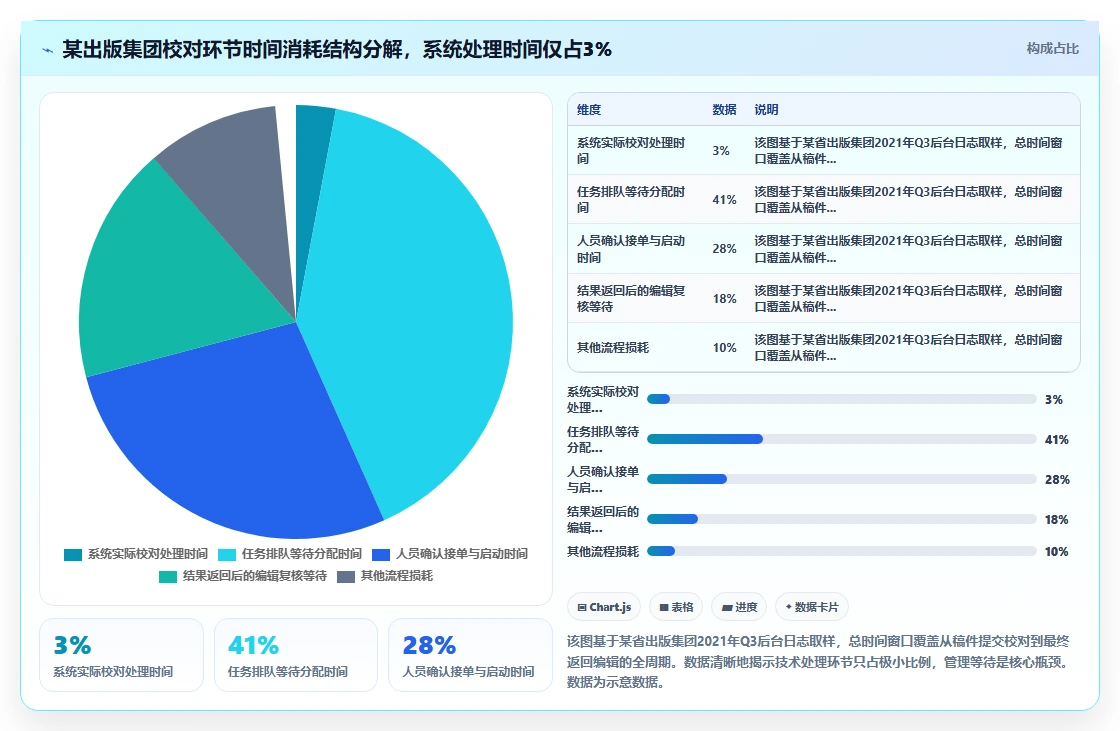Click the chart title 某出版集团校对环节时间消耗结构分解

point(337,49)
